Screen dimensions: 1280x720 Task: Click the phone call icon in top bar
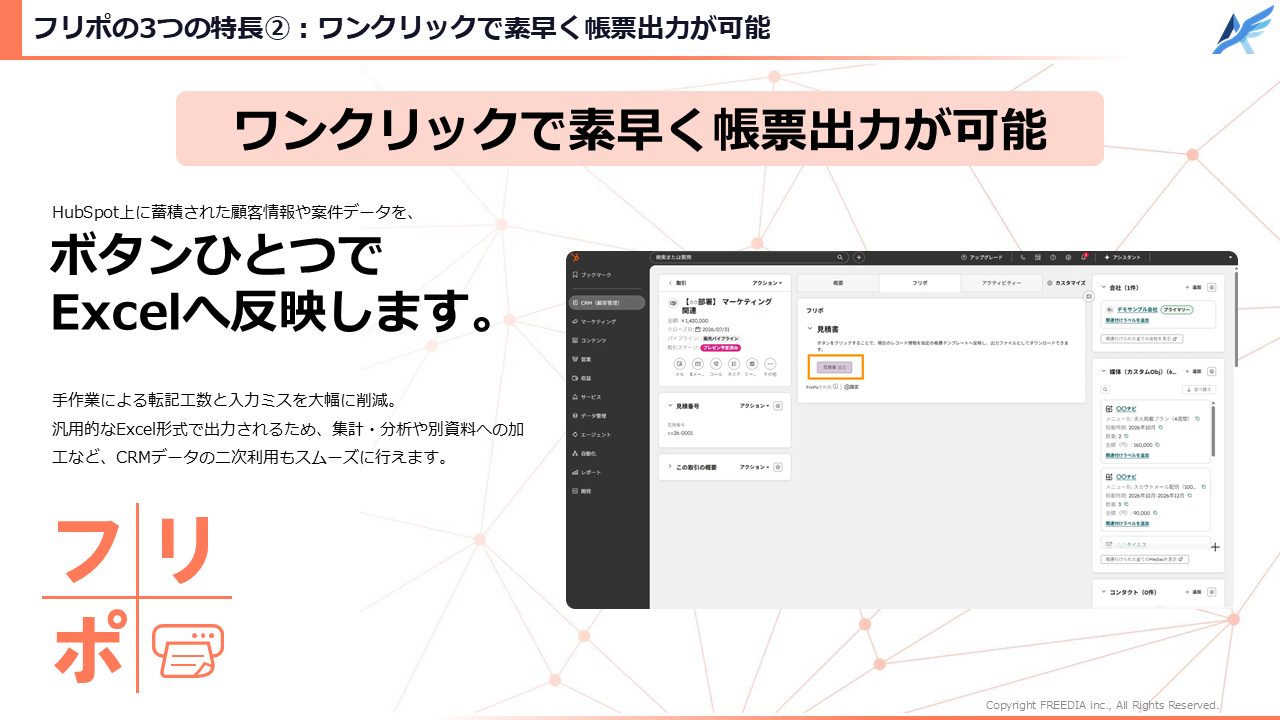pos(1024,257)
